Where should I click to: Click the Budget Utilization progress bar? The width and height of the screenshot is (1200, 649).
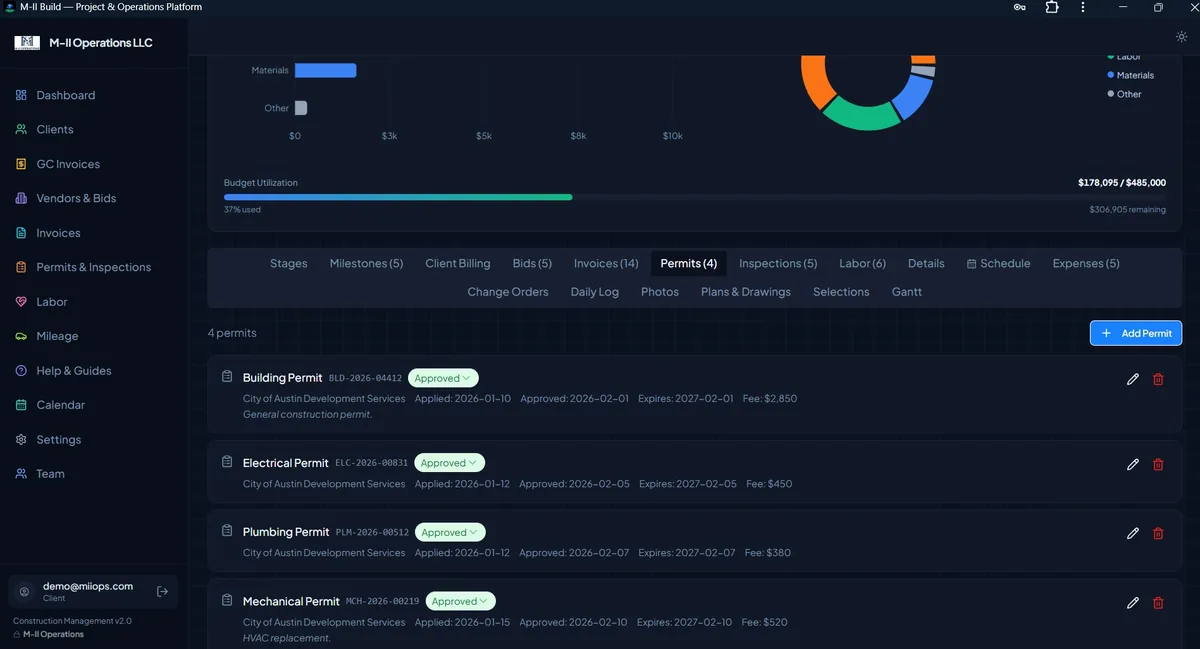[695, 197]
